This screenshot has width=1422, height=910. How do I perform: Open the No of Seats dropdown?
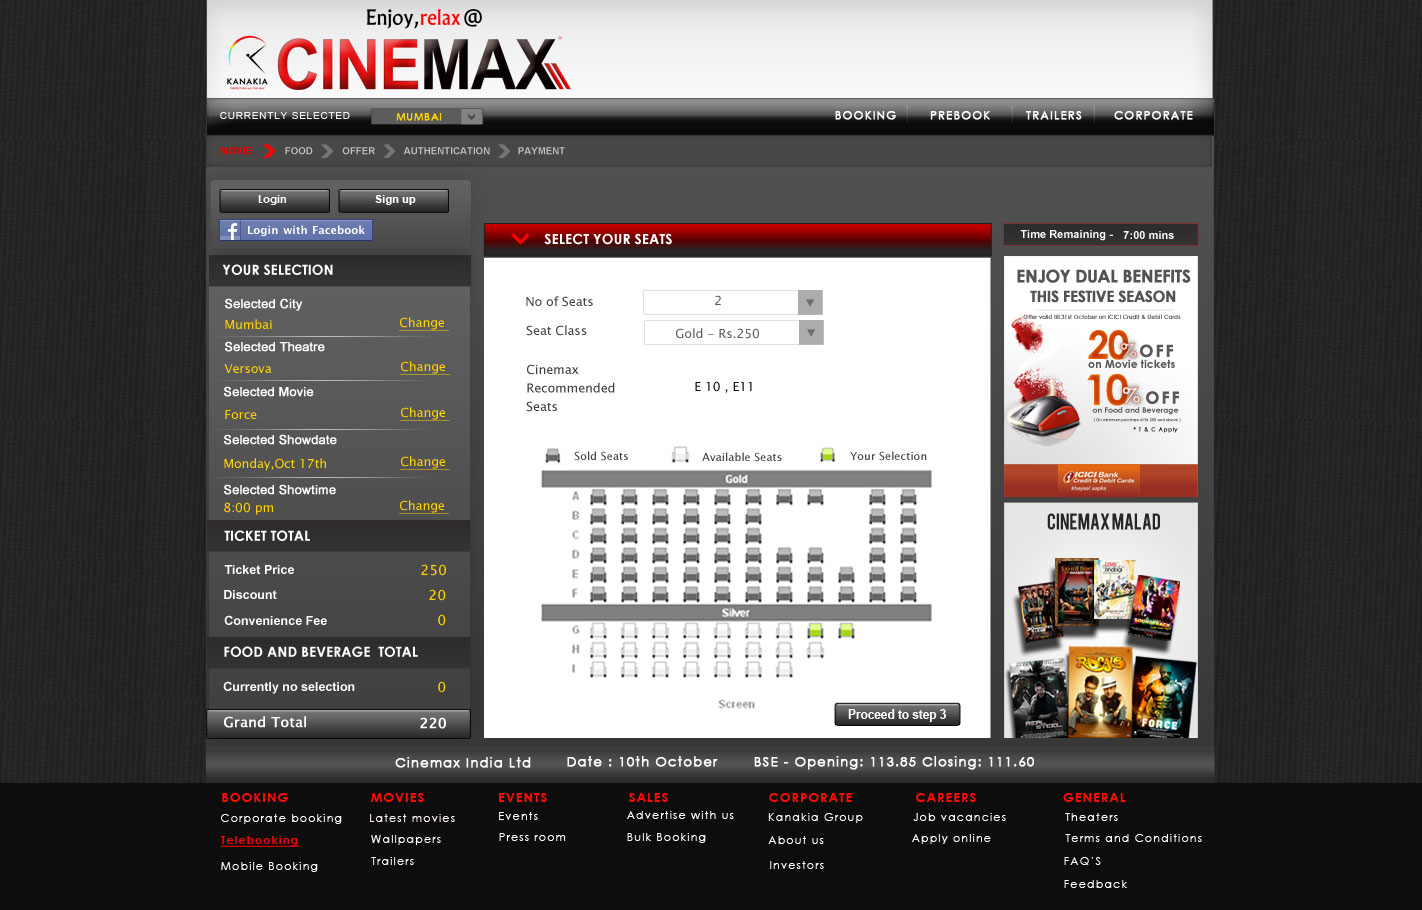click(733, 301)
